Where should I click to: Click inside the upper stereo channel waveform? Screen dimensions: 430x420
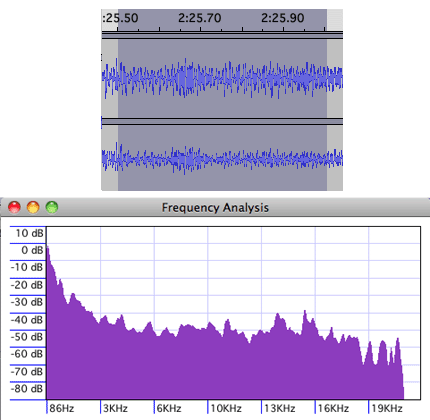tap(222, 79)
